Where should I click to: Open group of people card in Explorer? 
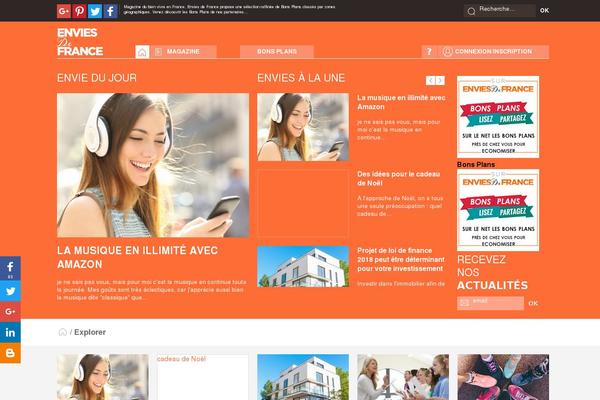click(x=403, y=377)
